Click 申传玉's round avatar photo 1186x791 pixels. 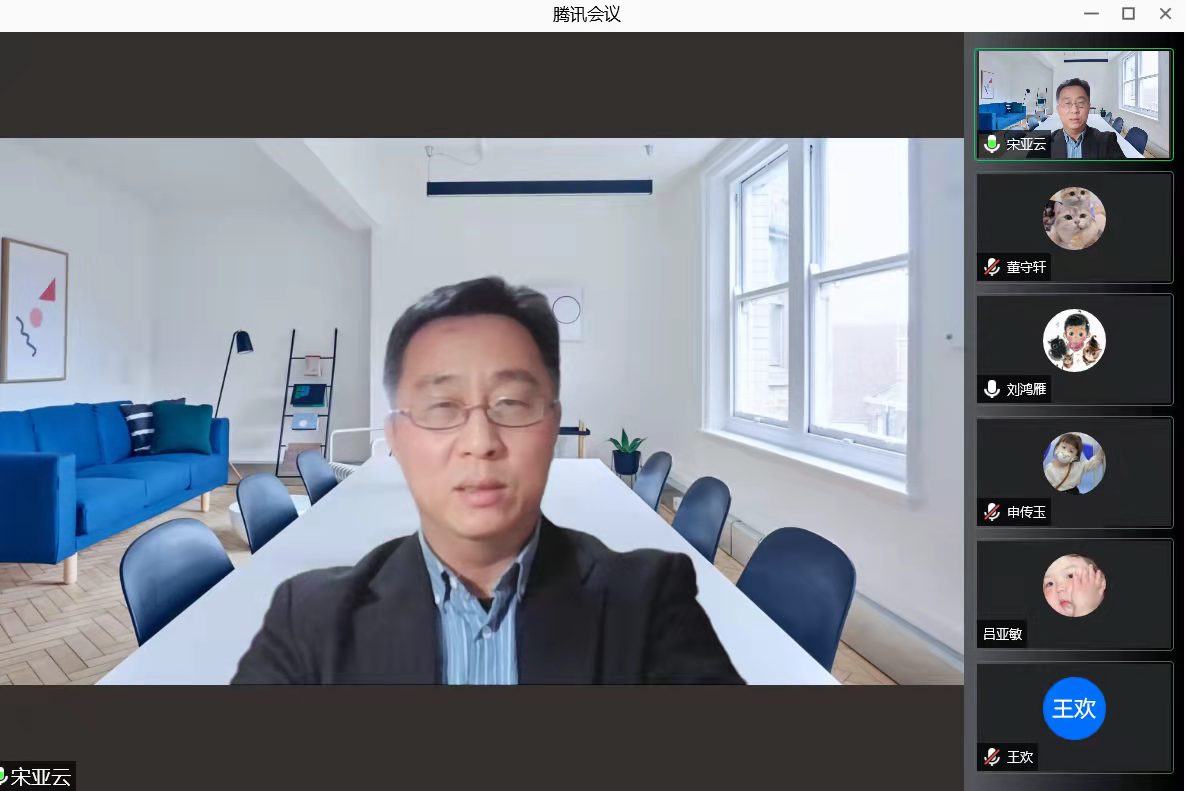click(1074, 463)
